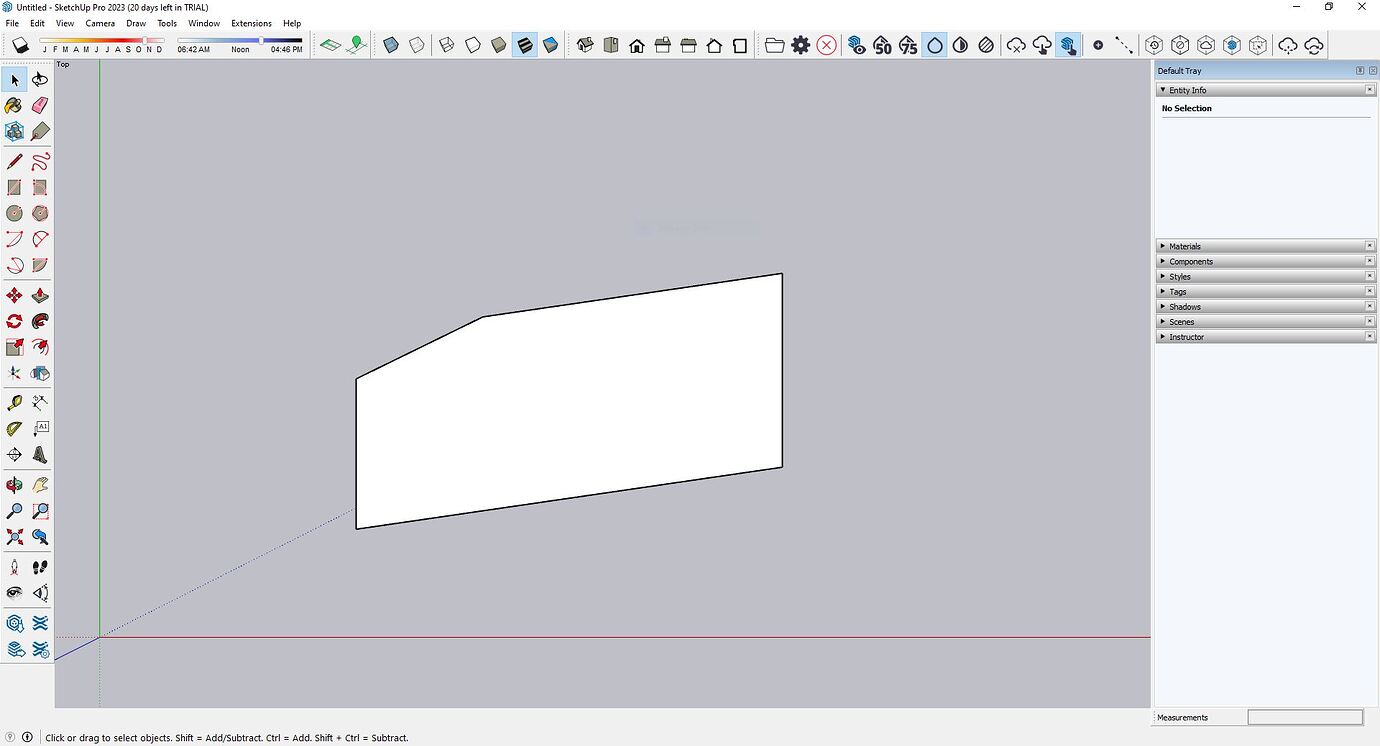Select the Eraser tool
Image resolution: width=1380 pixels, height=746 pixels.
pyautogui.click(x=40, y=105)
